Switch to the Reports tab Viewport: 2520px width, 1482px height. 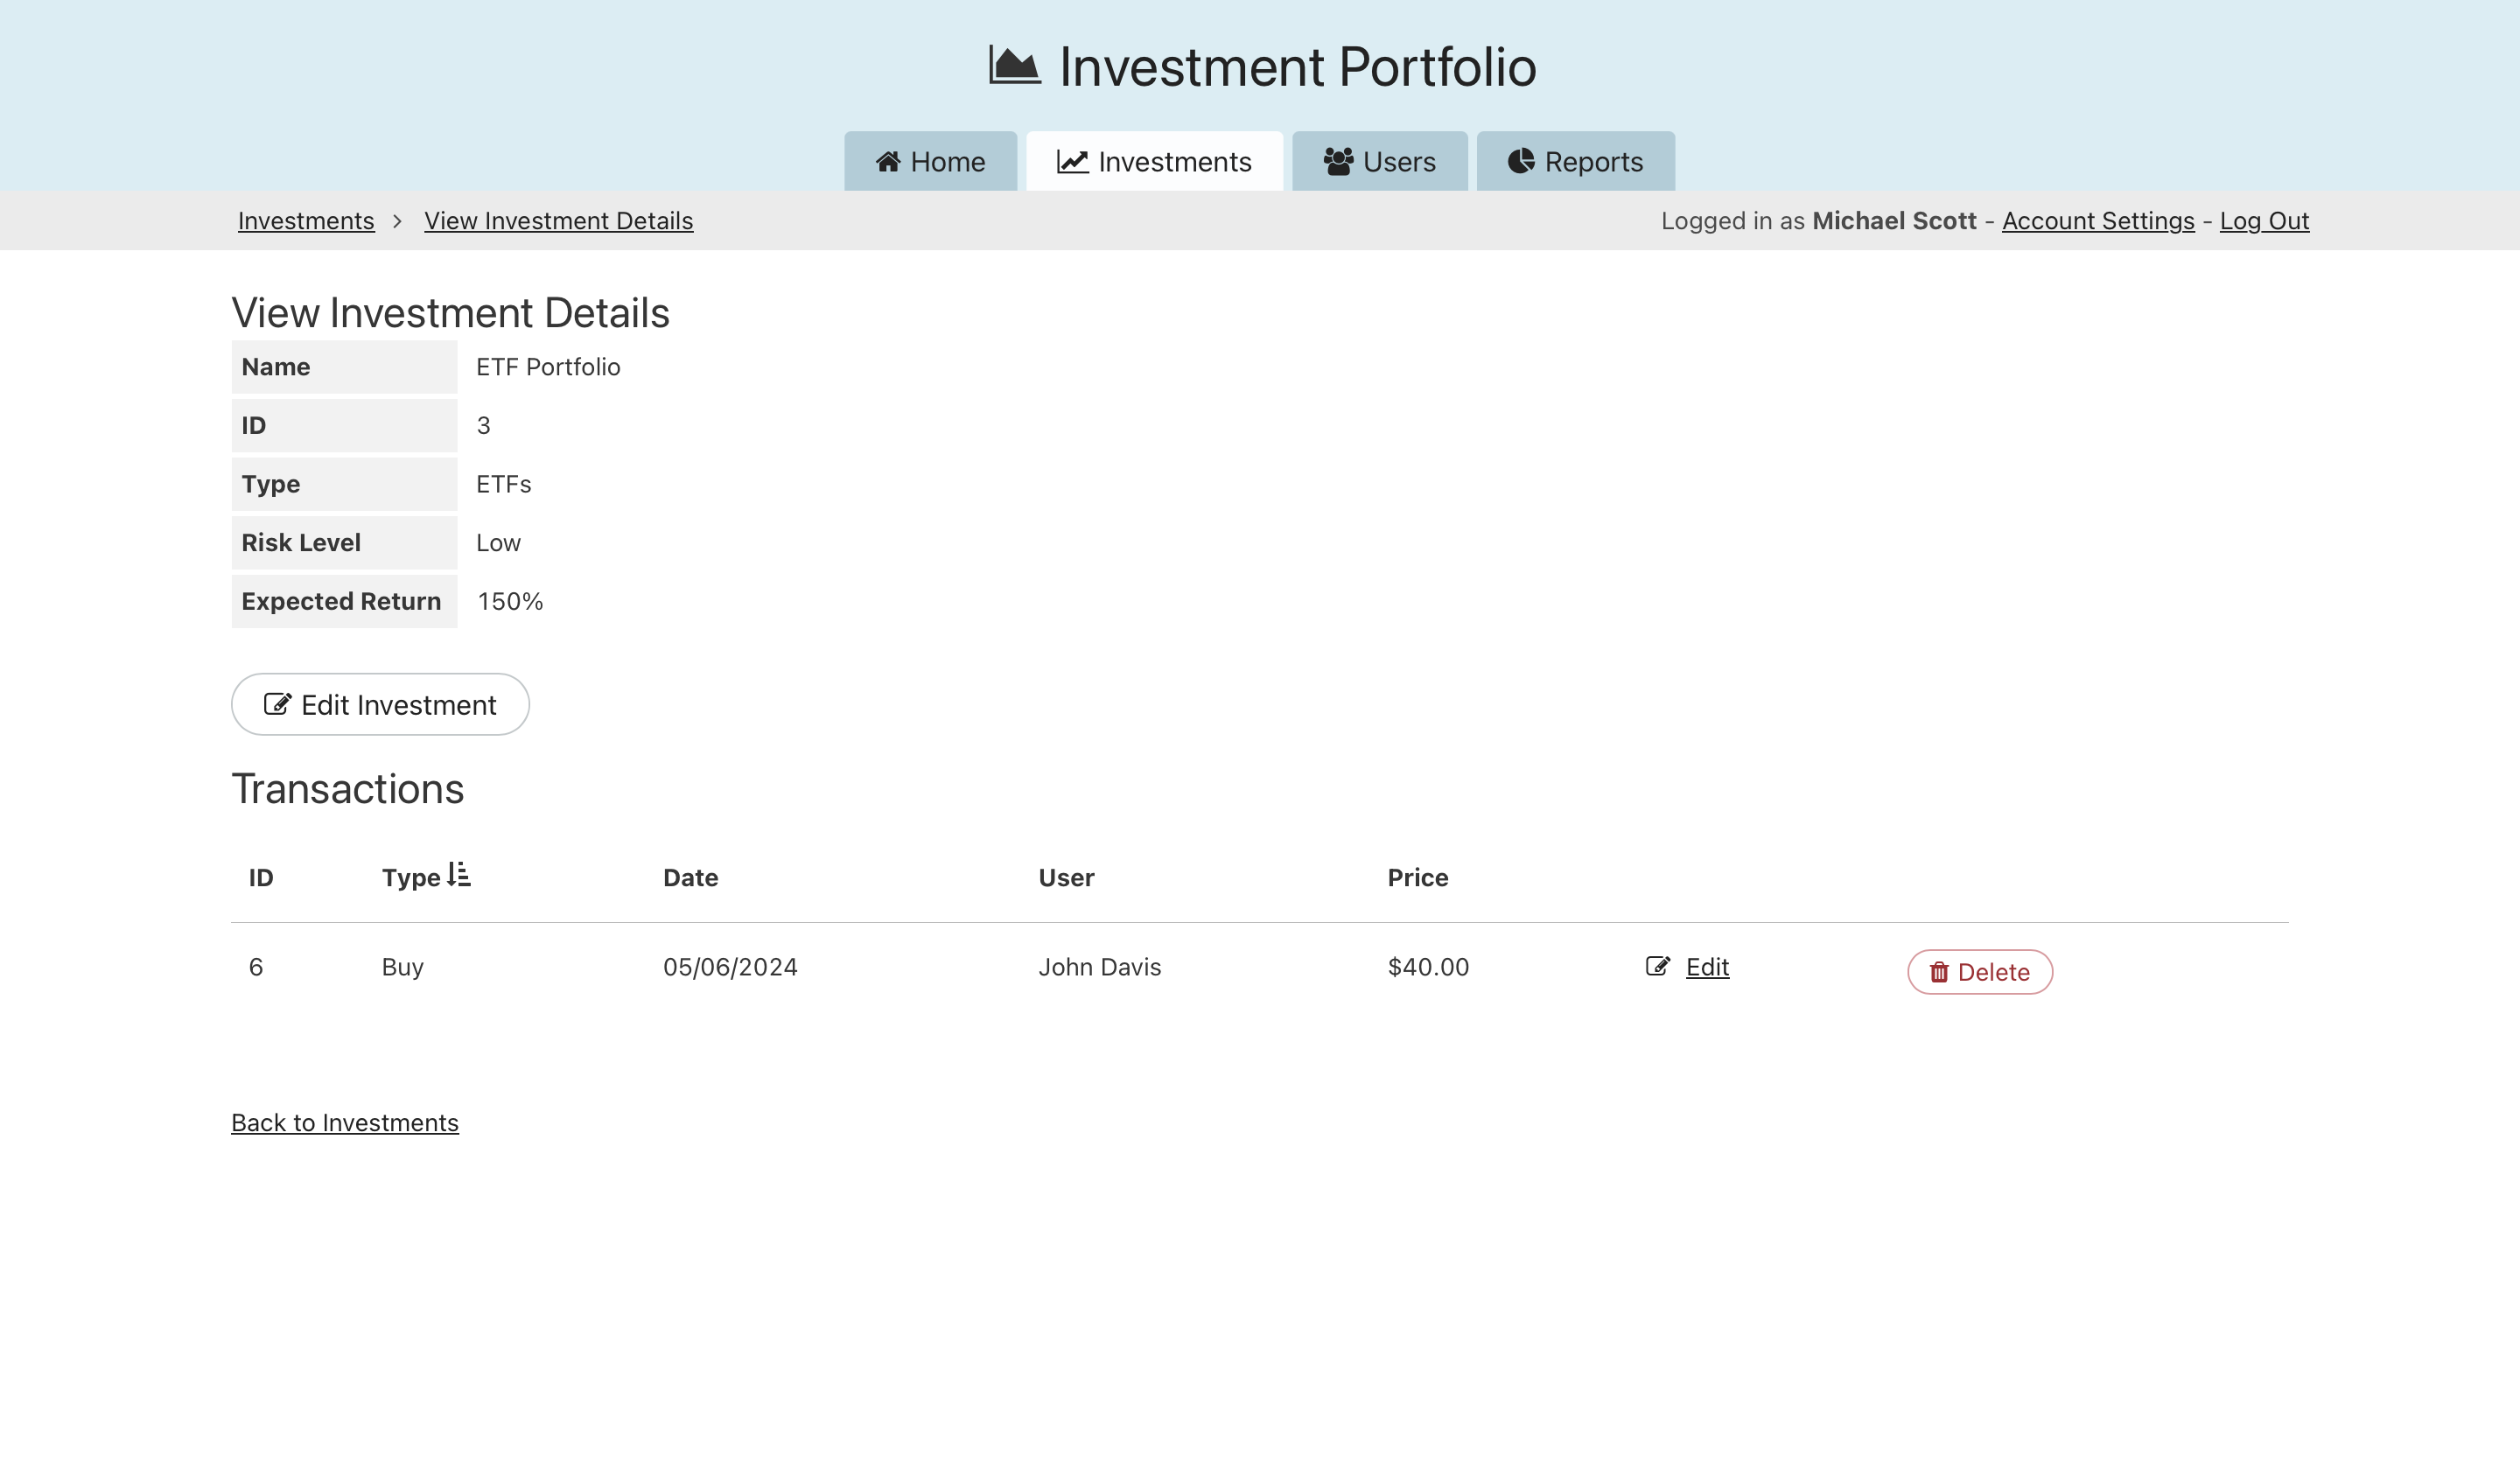(x=1575, y=162)
